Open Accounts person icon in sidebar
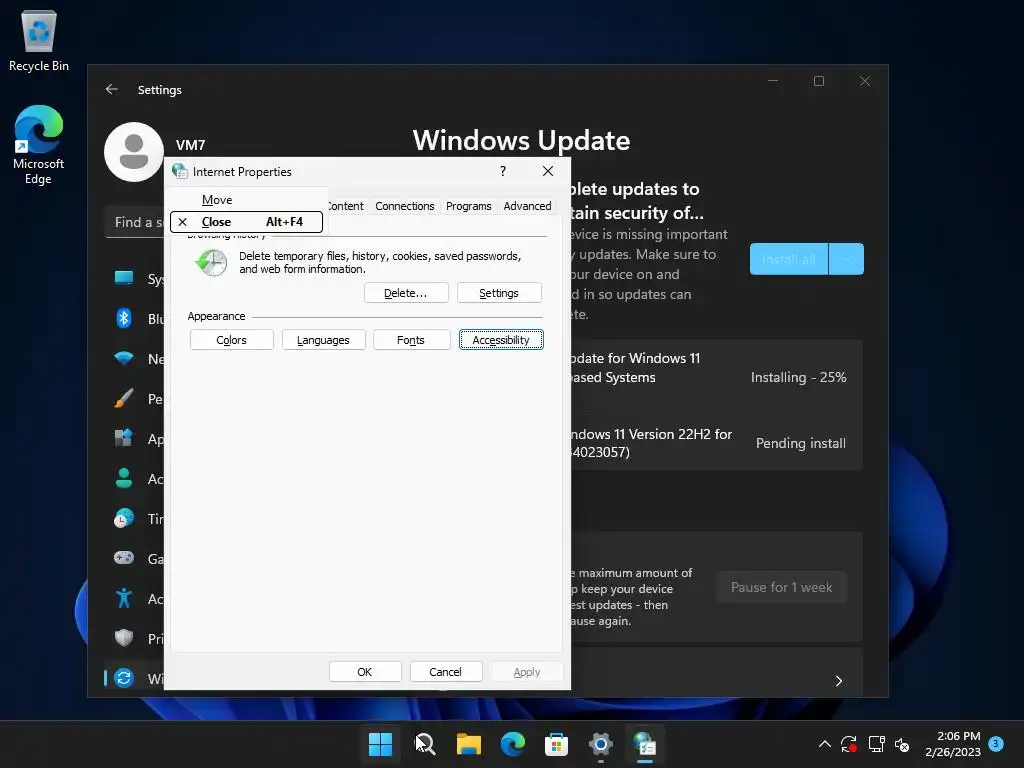 [x=124, y=478]
